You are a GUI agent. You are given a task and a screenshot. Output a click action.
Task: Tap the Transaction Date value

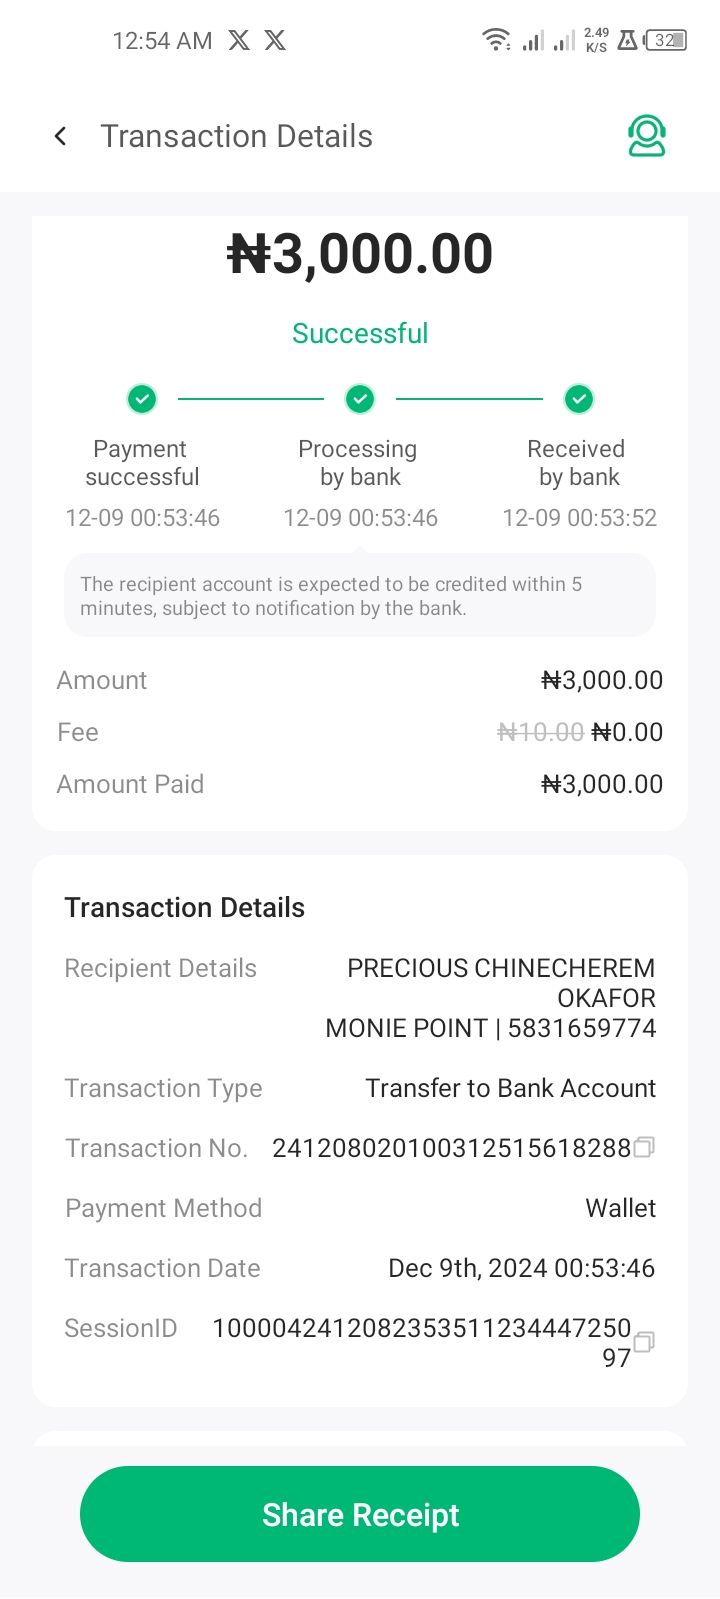click(521, 1268)
